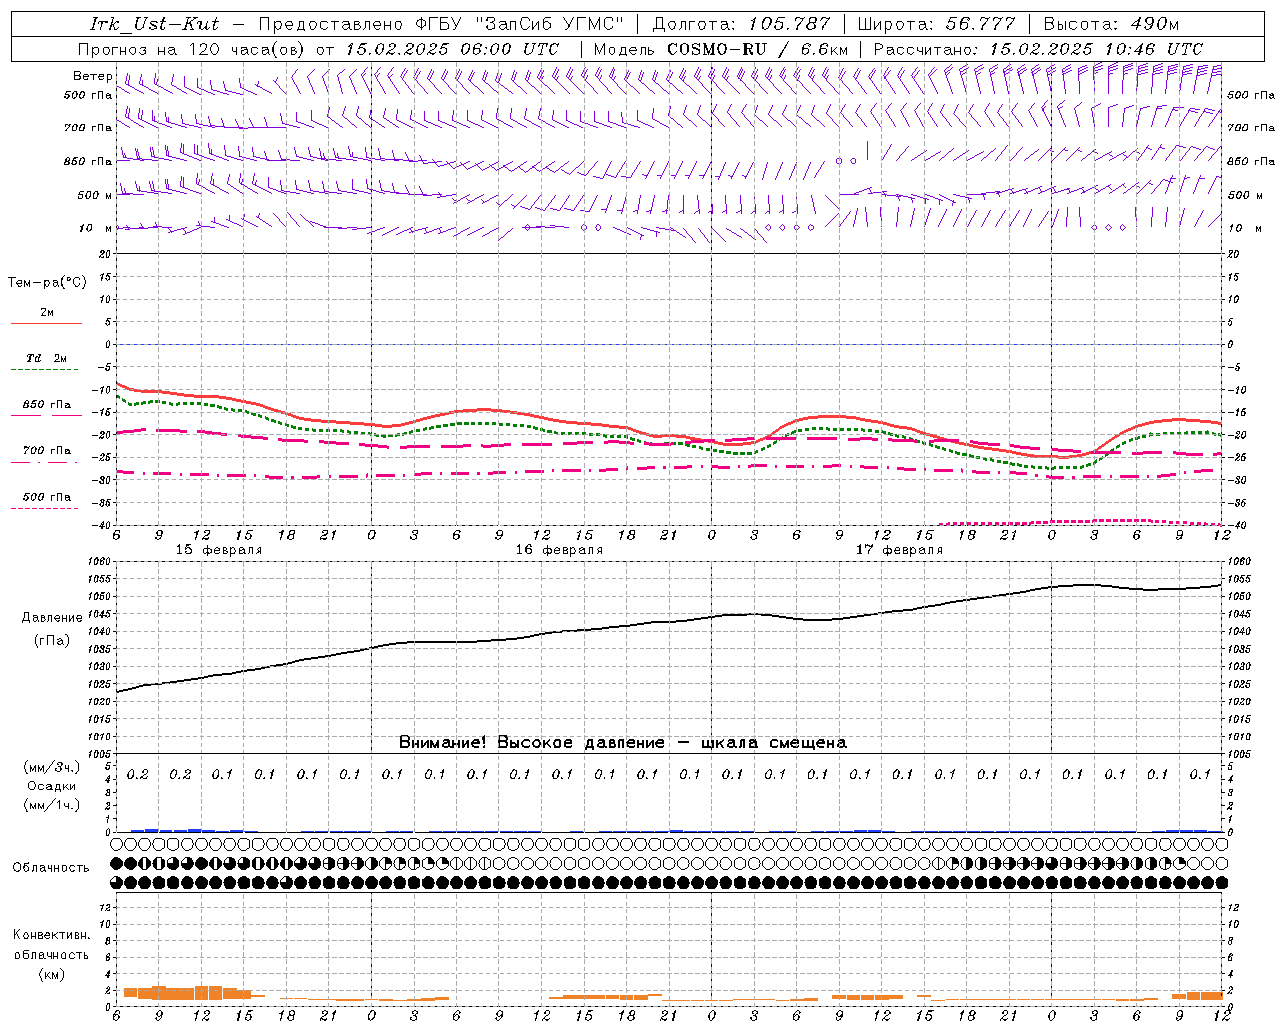Click the 1005 value at bottom of left pressure axis
Image resolution: width=1280 pixels, height=1024 pixels.
coord(99,754)
